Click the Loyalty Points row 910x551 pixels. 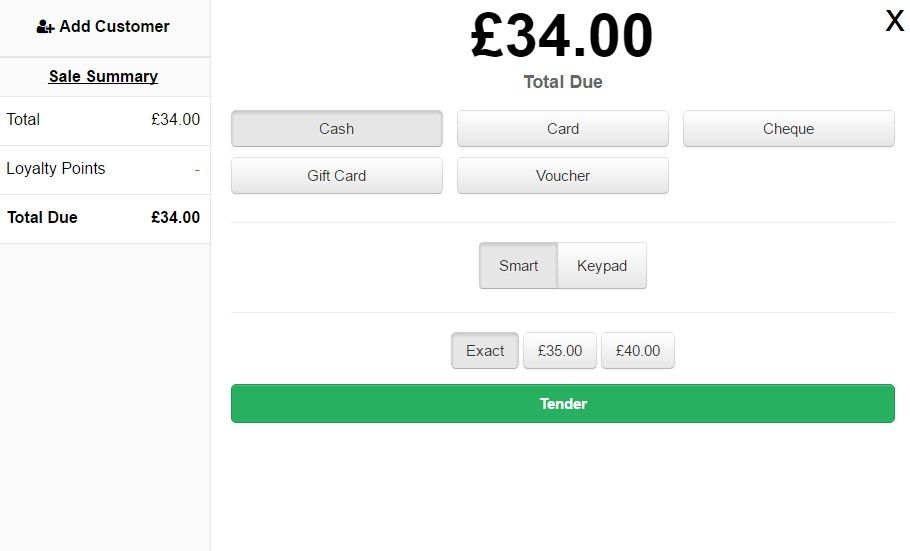click(105, 170)
